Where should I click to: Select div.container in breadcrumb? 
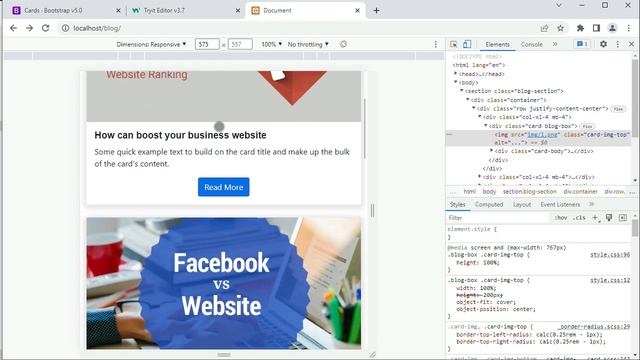tap(580, 191)
